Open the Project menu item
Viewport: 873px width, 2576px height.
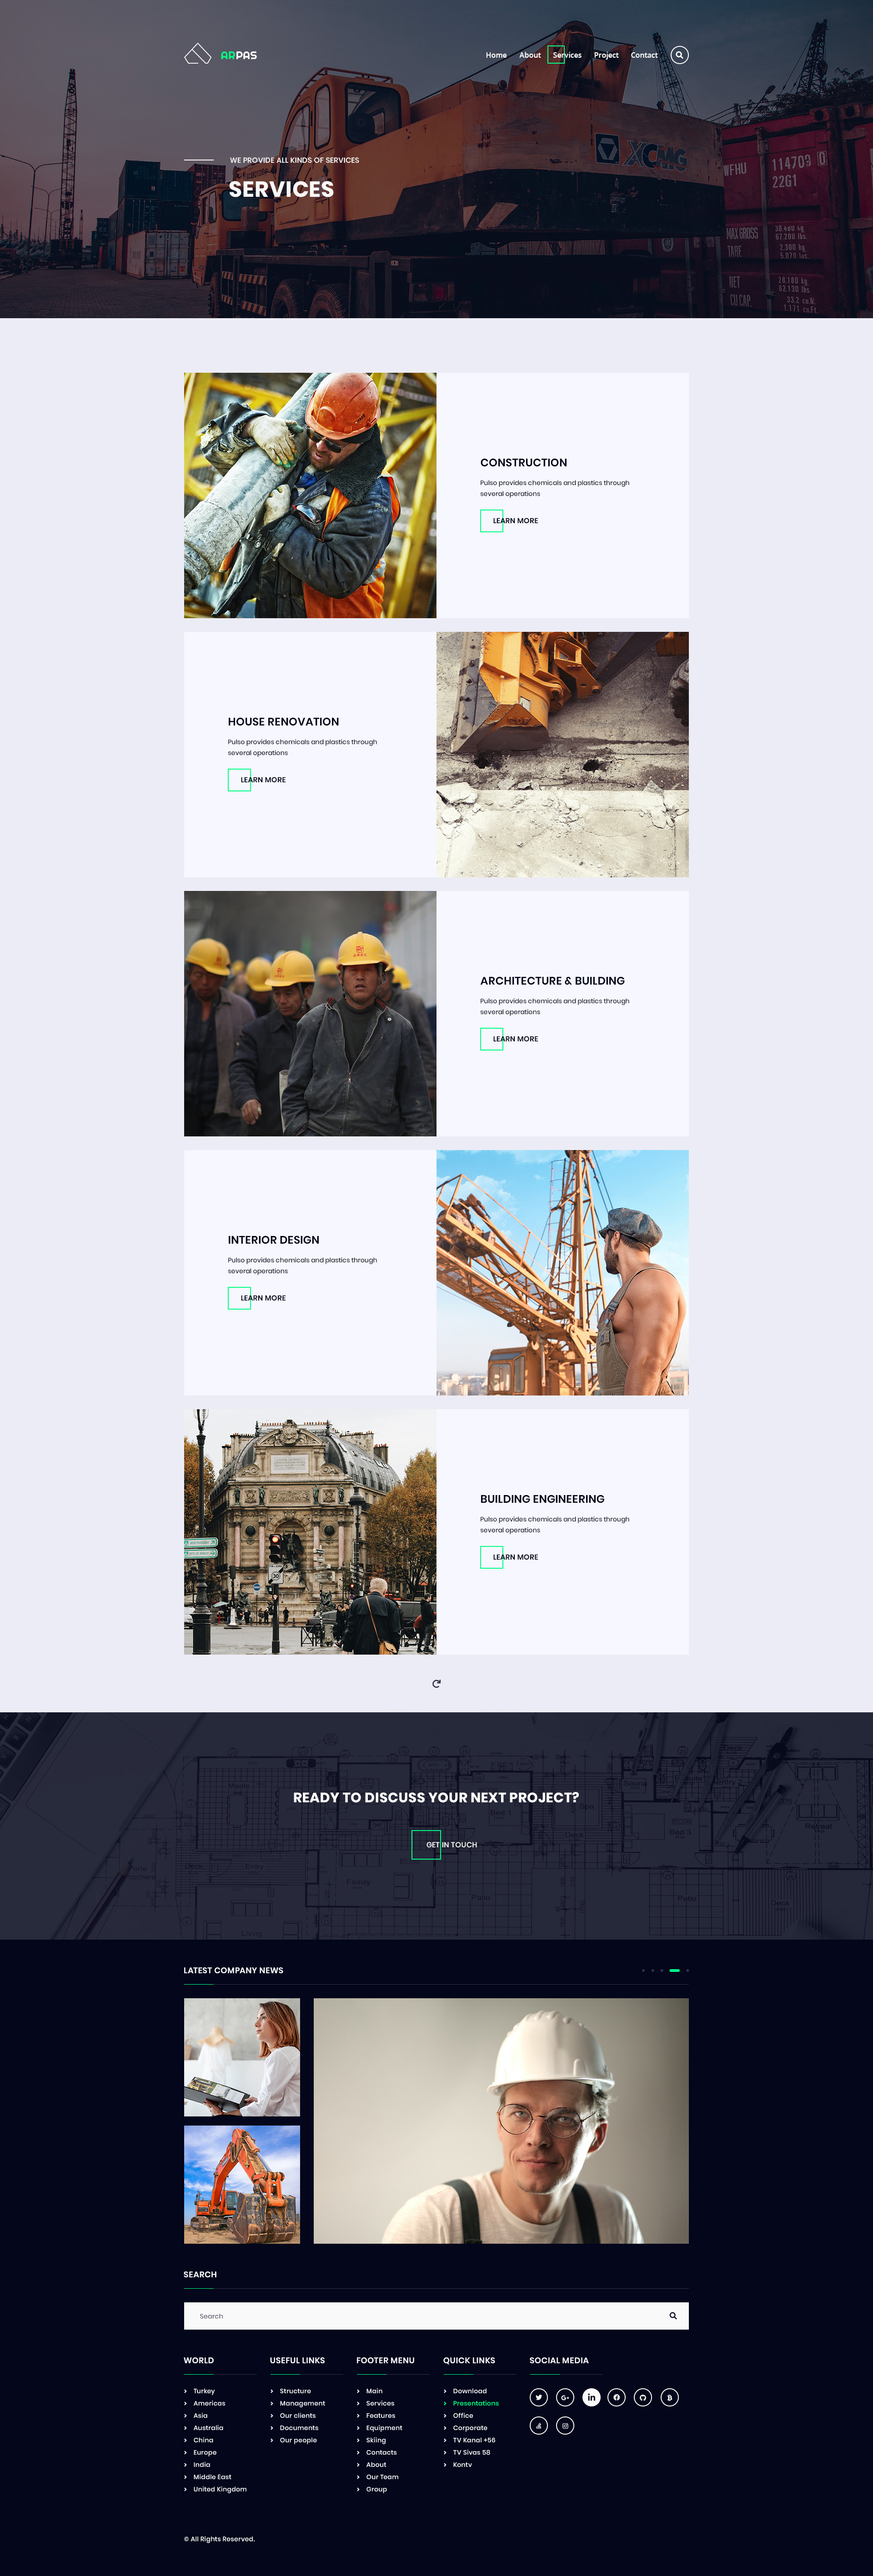click(x=606, y=55)
